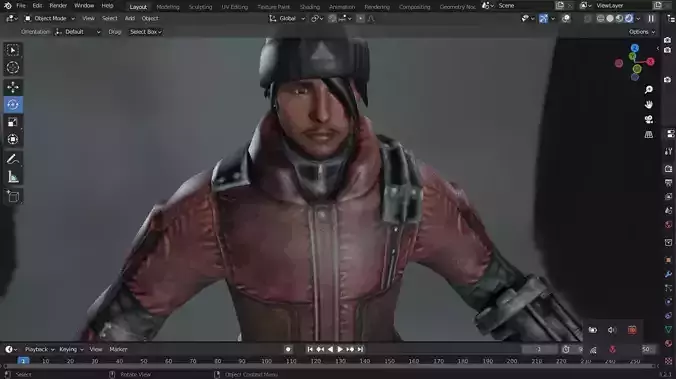Open the viewport Object menu

click(150, 19)
